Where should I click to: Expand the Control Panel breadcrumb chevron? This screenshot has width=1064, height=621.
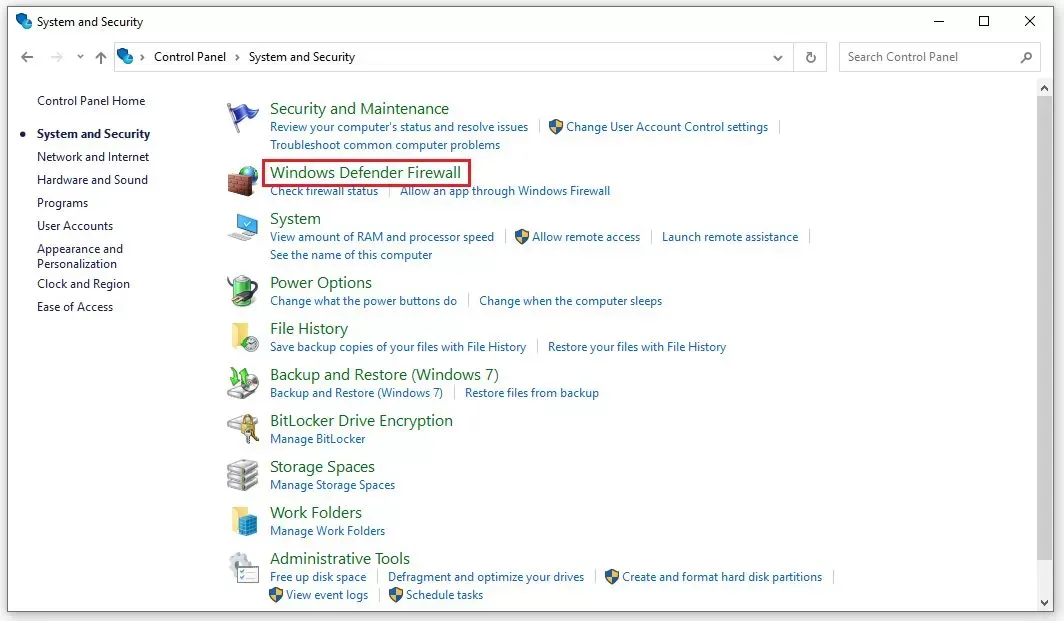click(238, 58)
